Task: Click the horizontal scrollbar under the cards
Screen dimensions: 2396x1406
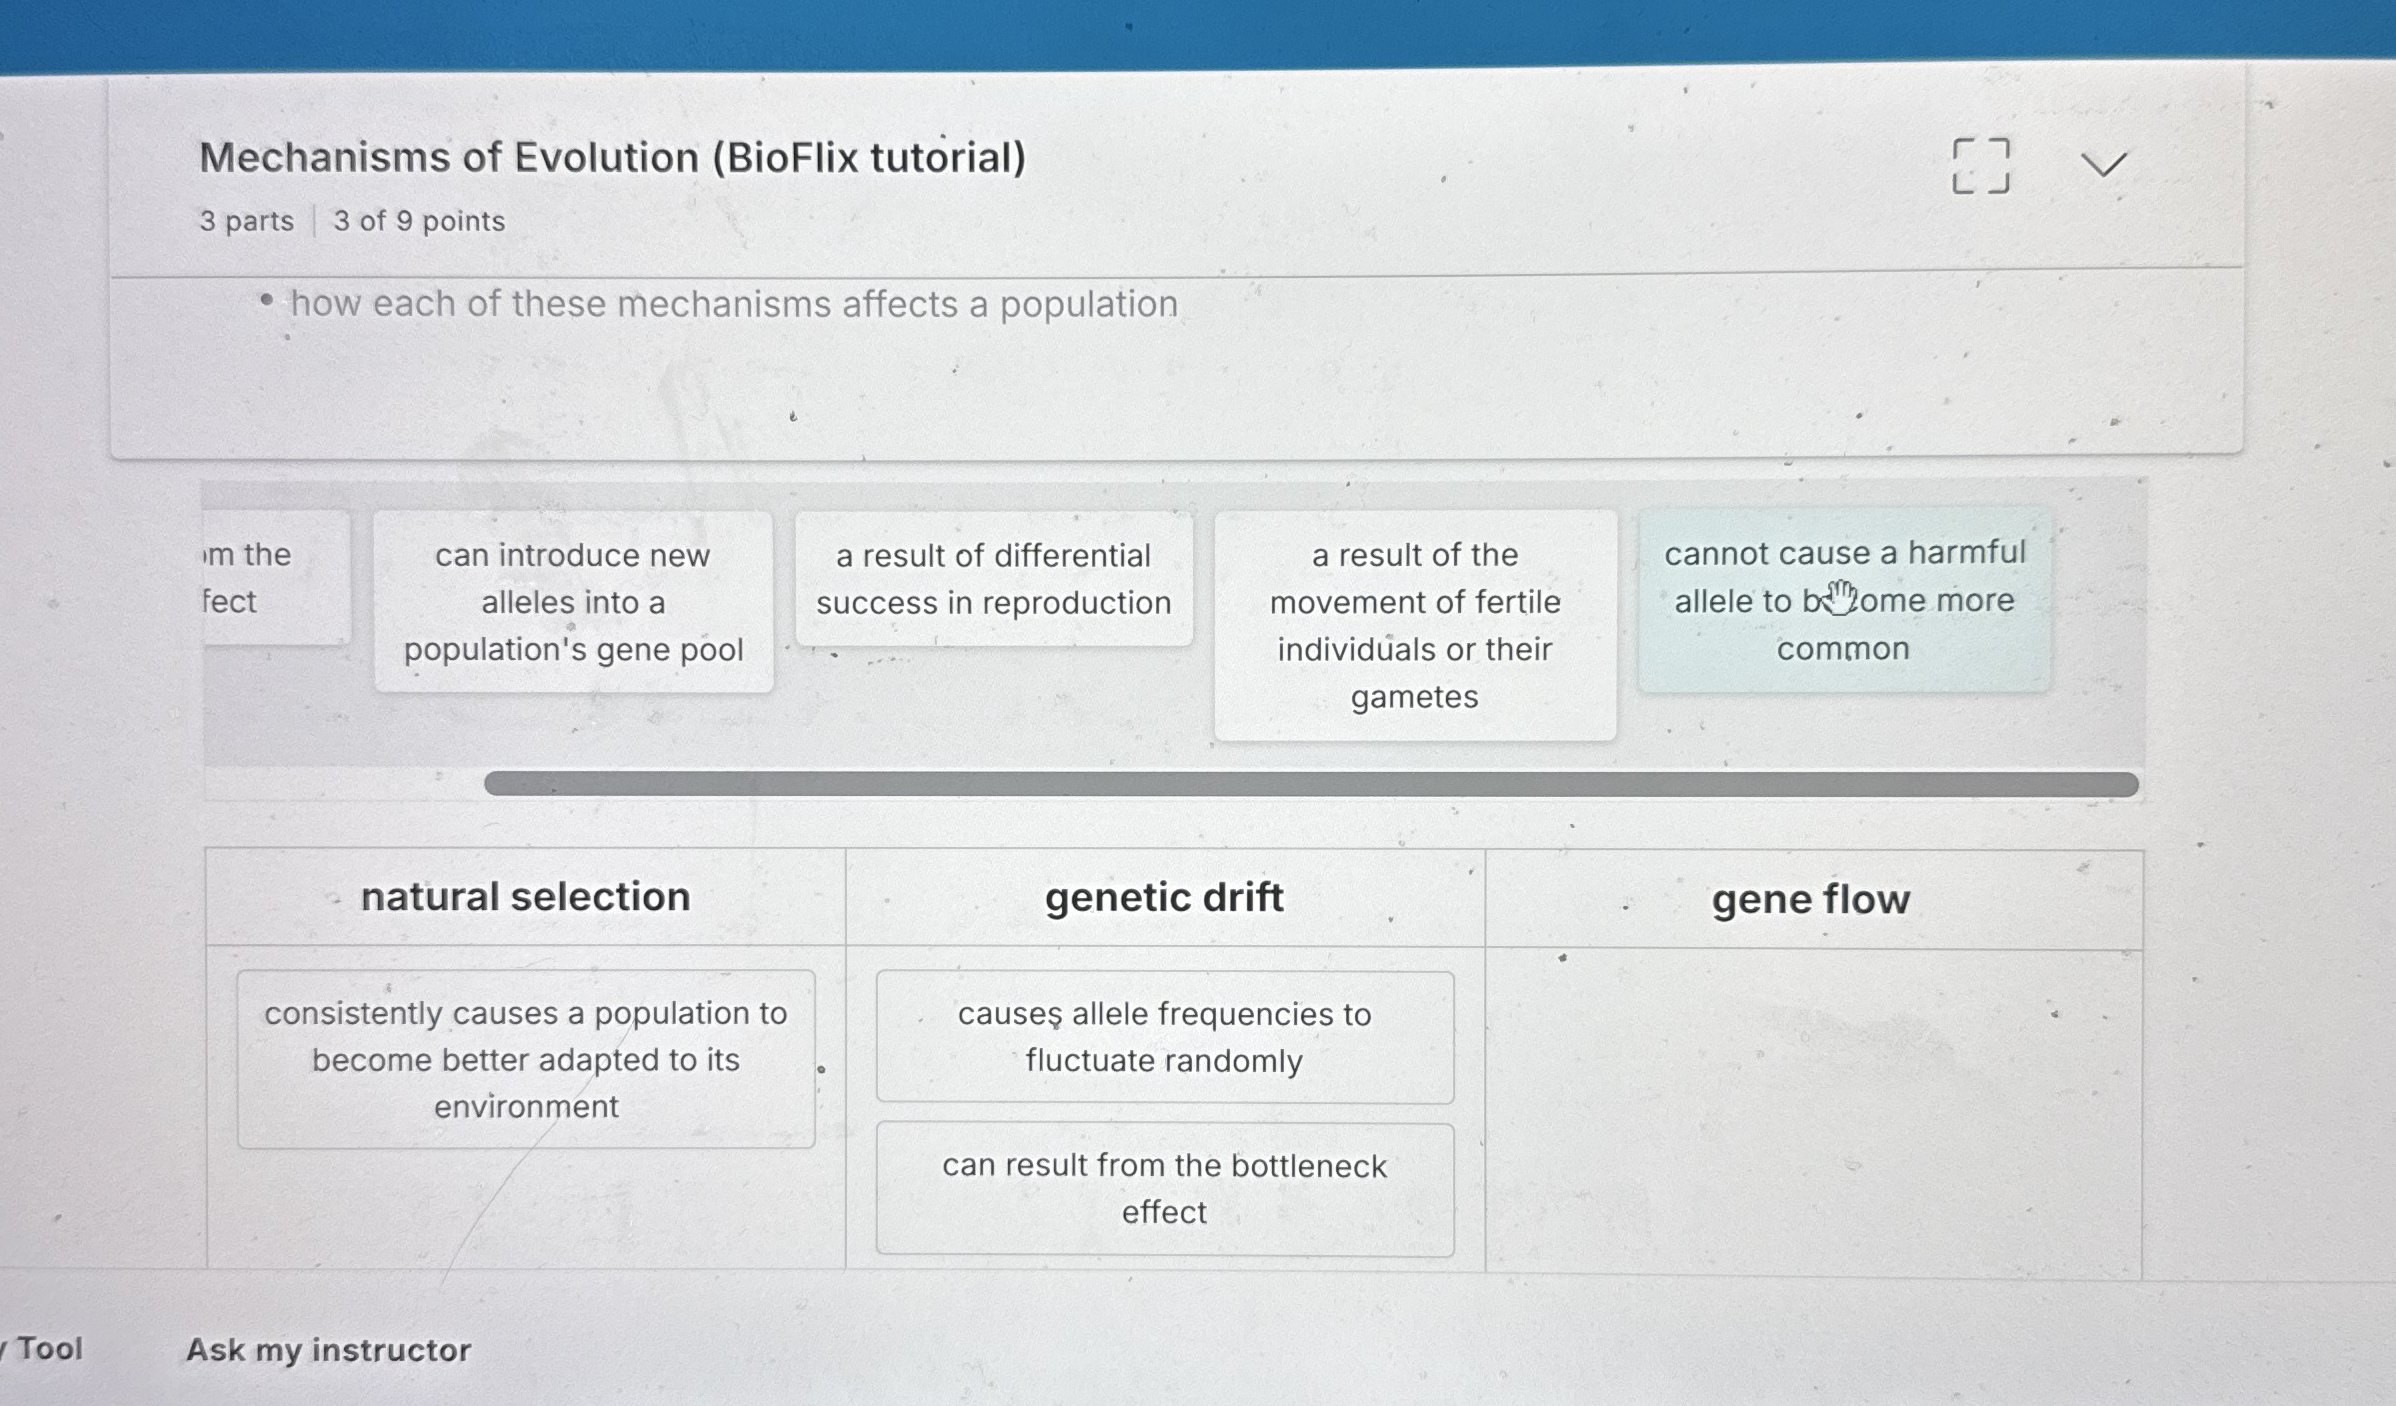Action: (1311, 784)
